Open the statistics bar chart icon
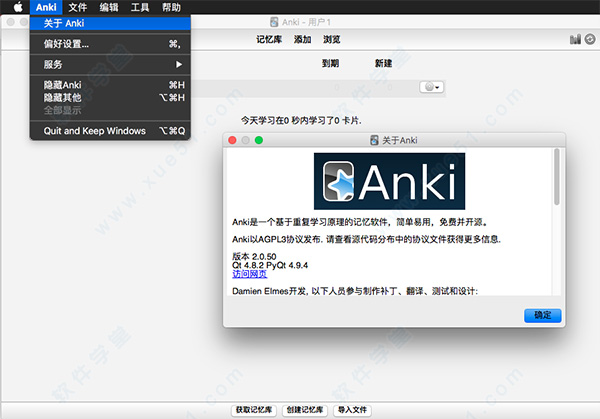600x419 pixels. (x=575, y=39)
